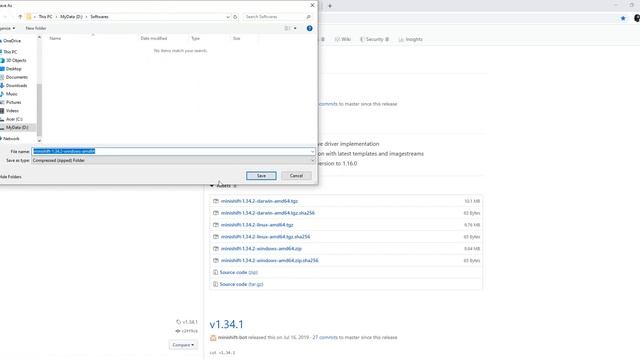
Task: Click the 27 commits link under v1.34.1
Action: [x=325, y=338]
